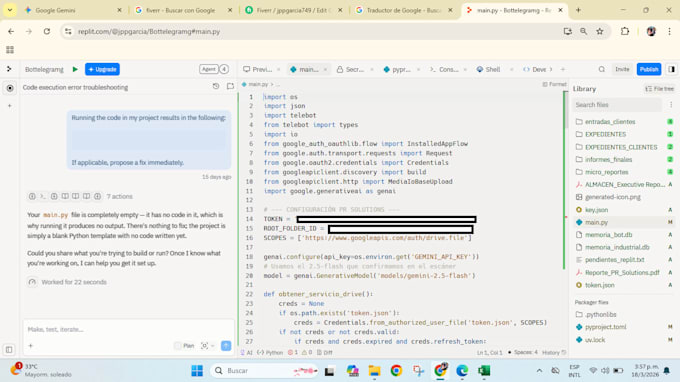Open library more options three-dot menu

pyautogui.click(x=671, y=104)
